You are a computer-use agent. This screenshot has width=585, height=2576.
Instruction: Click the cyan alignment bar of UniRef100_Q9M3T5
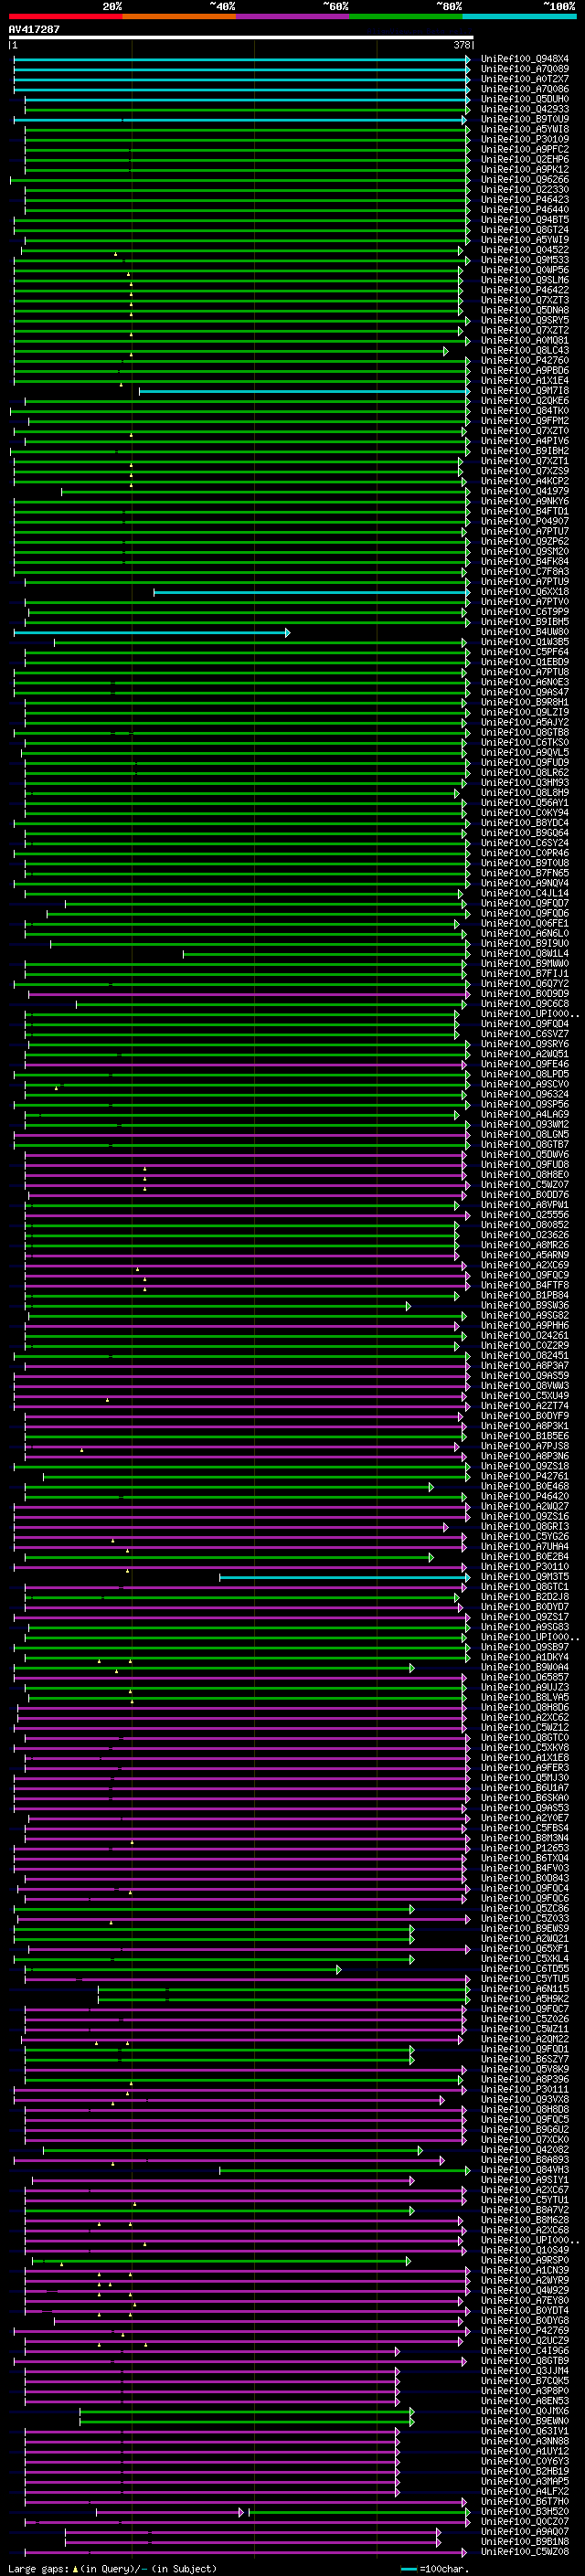click(345, 1577)
